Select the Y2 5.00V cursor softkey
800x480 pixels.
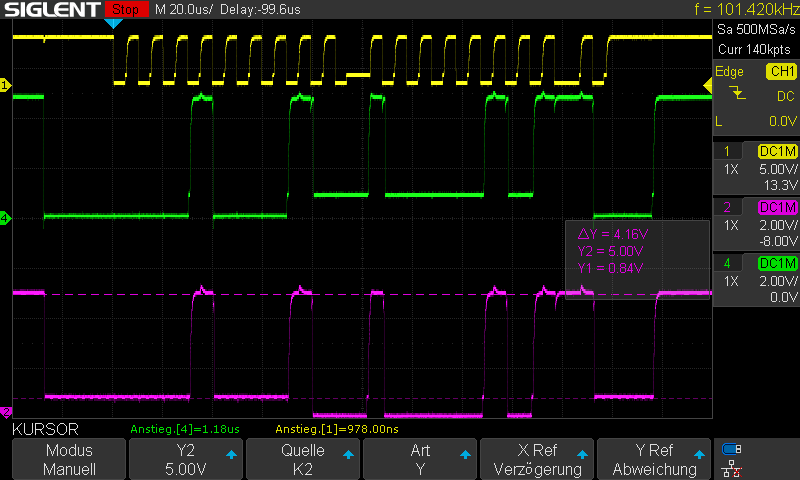[186, 459]
